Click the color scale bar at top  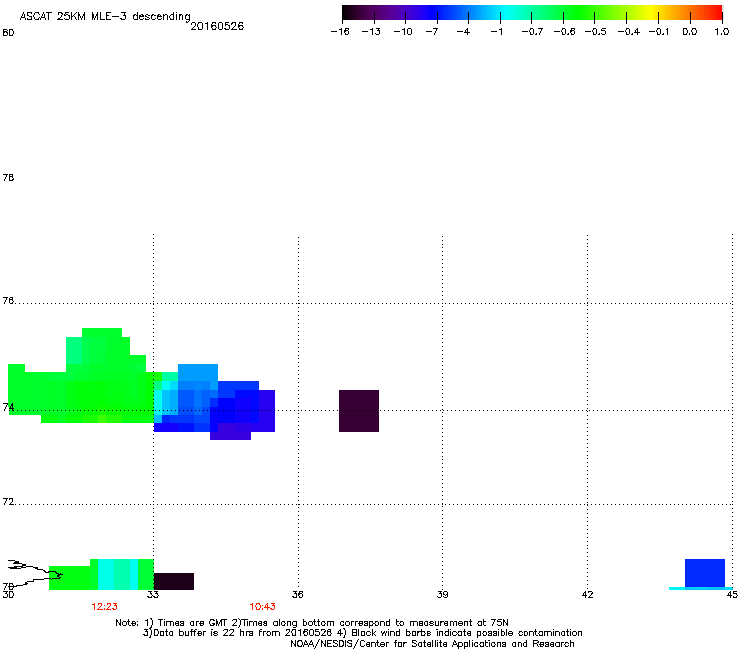point(532,13)
